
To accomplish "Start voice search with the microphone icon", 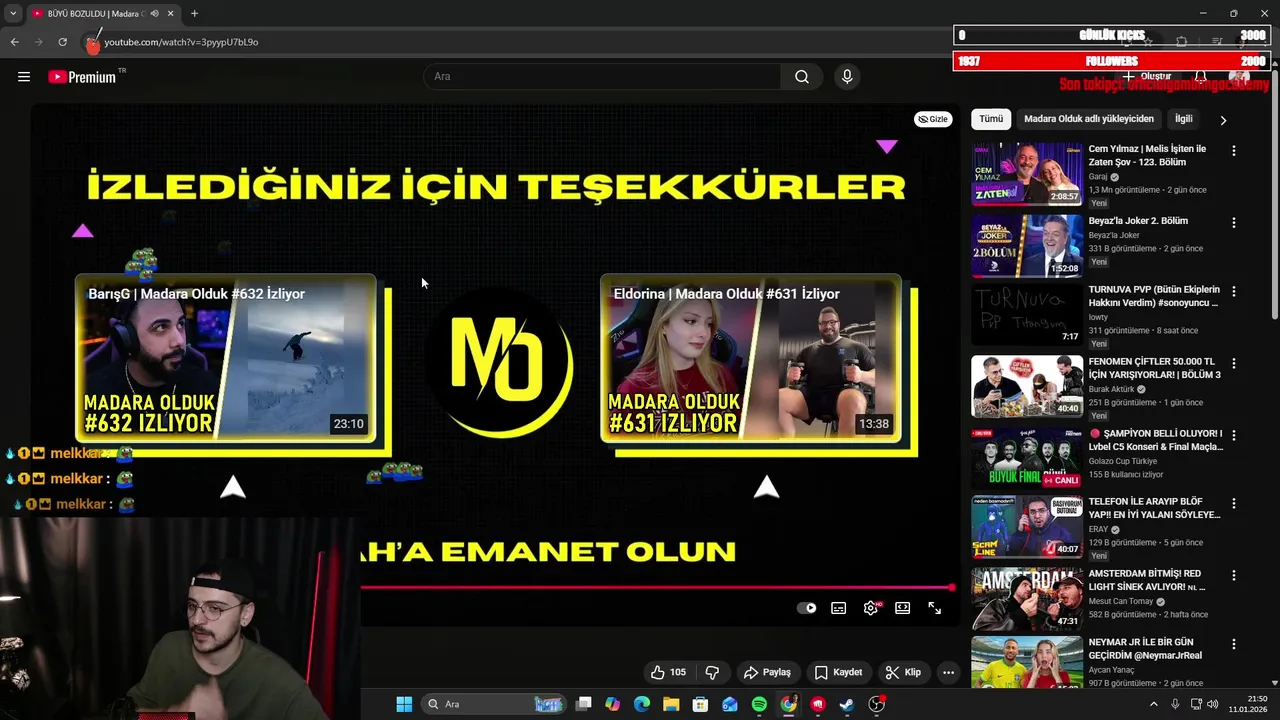I will (x=847, y=77).
